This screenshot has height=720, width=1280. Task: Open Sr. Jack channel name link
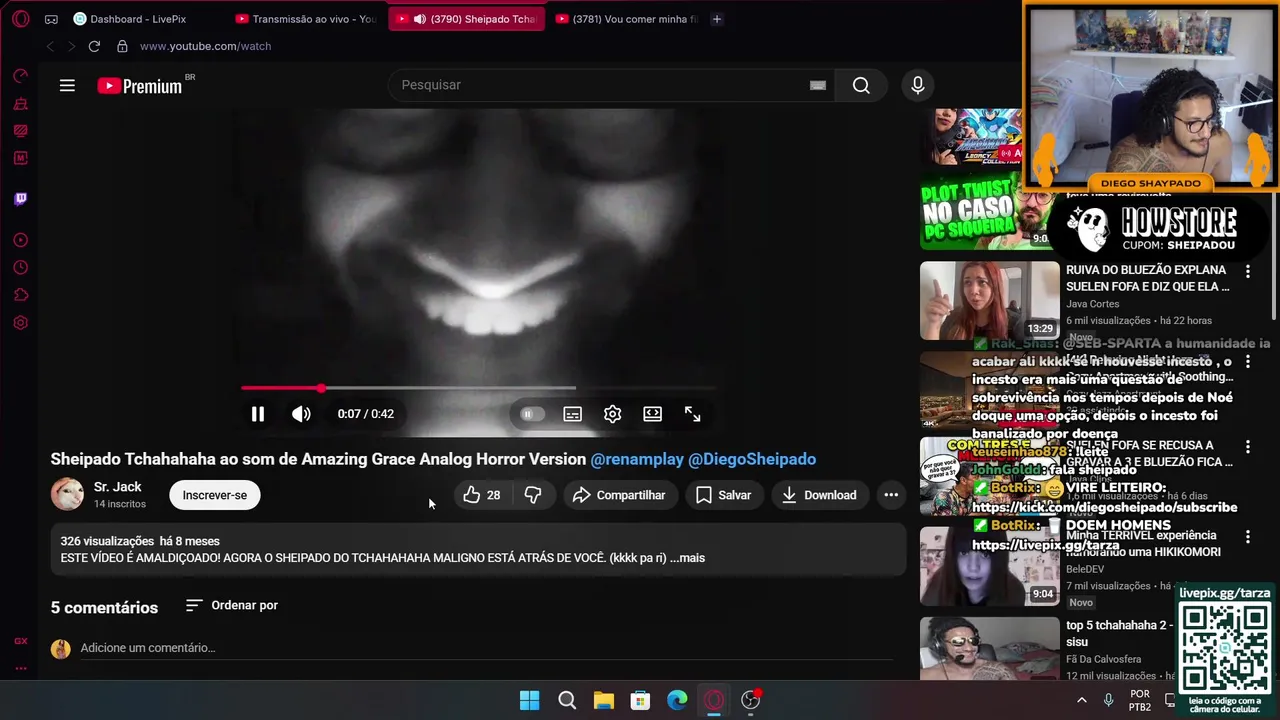pyautogui.click(x=117, y=487)
